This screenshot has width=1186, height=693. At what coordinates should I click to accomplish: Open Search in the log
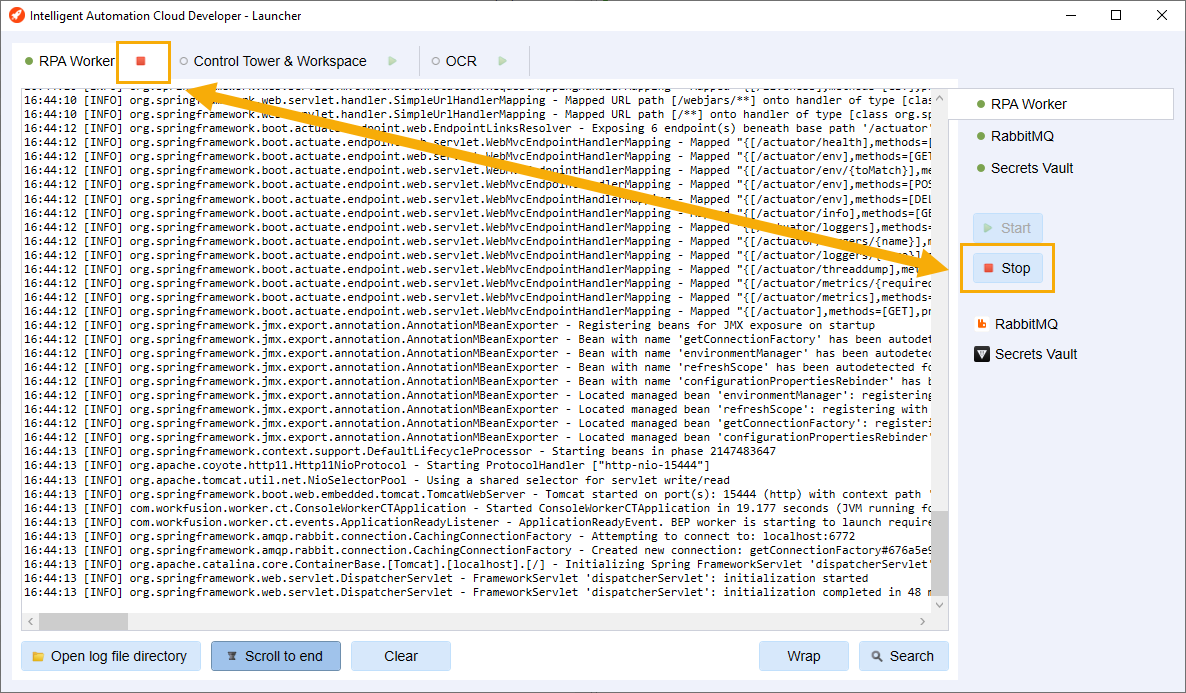click(x=903, y=656)
